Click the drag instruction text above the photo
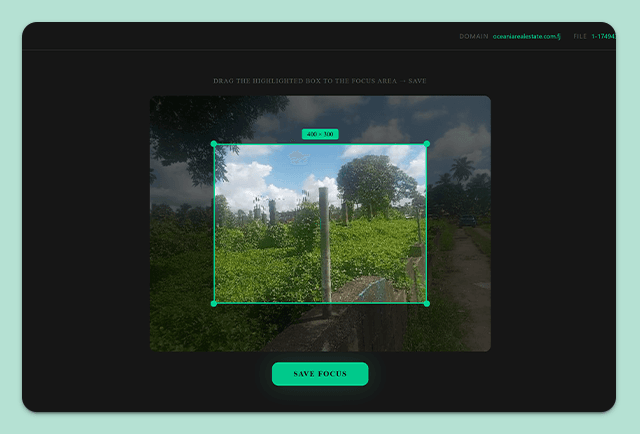Viewport: 640px width, 434px height. pos(320,81)
